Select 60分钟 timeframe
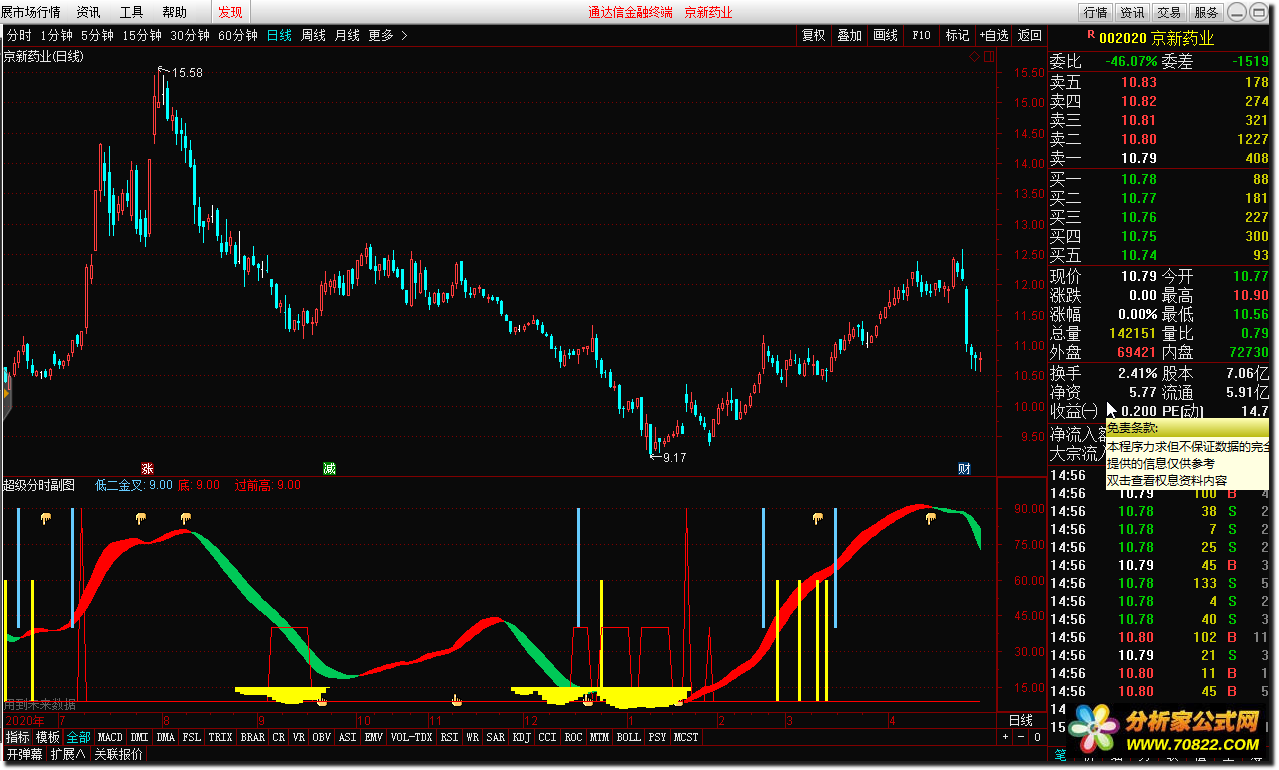The image size is (1279, 770). 237,35
